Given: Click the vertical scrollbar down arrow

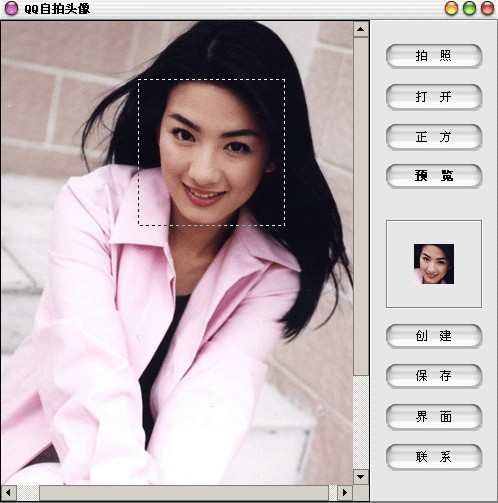Looking at the screenshot, I should (x=361, y=477).
